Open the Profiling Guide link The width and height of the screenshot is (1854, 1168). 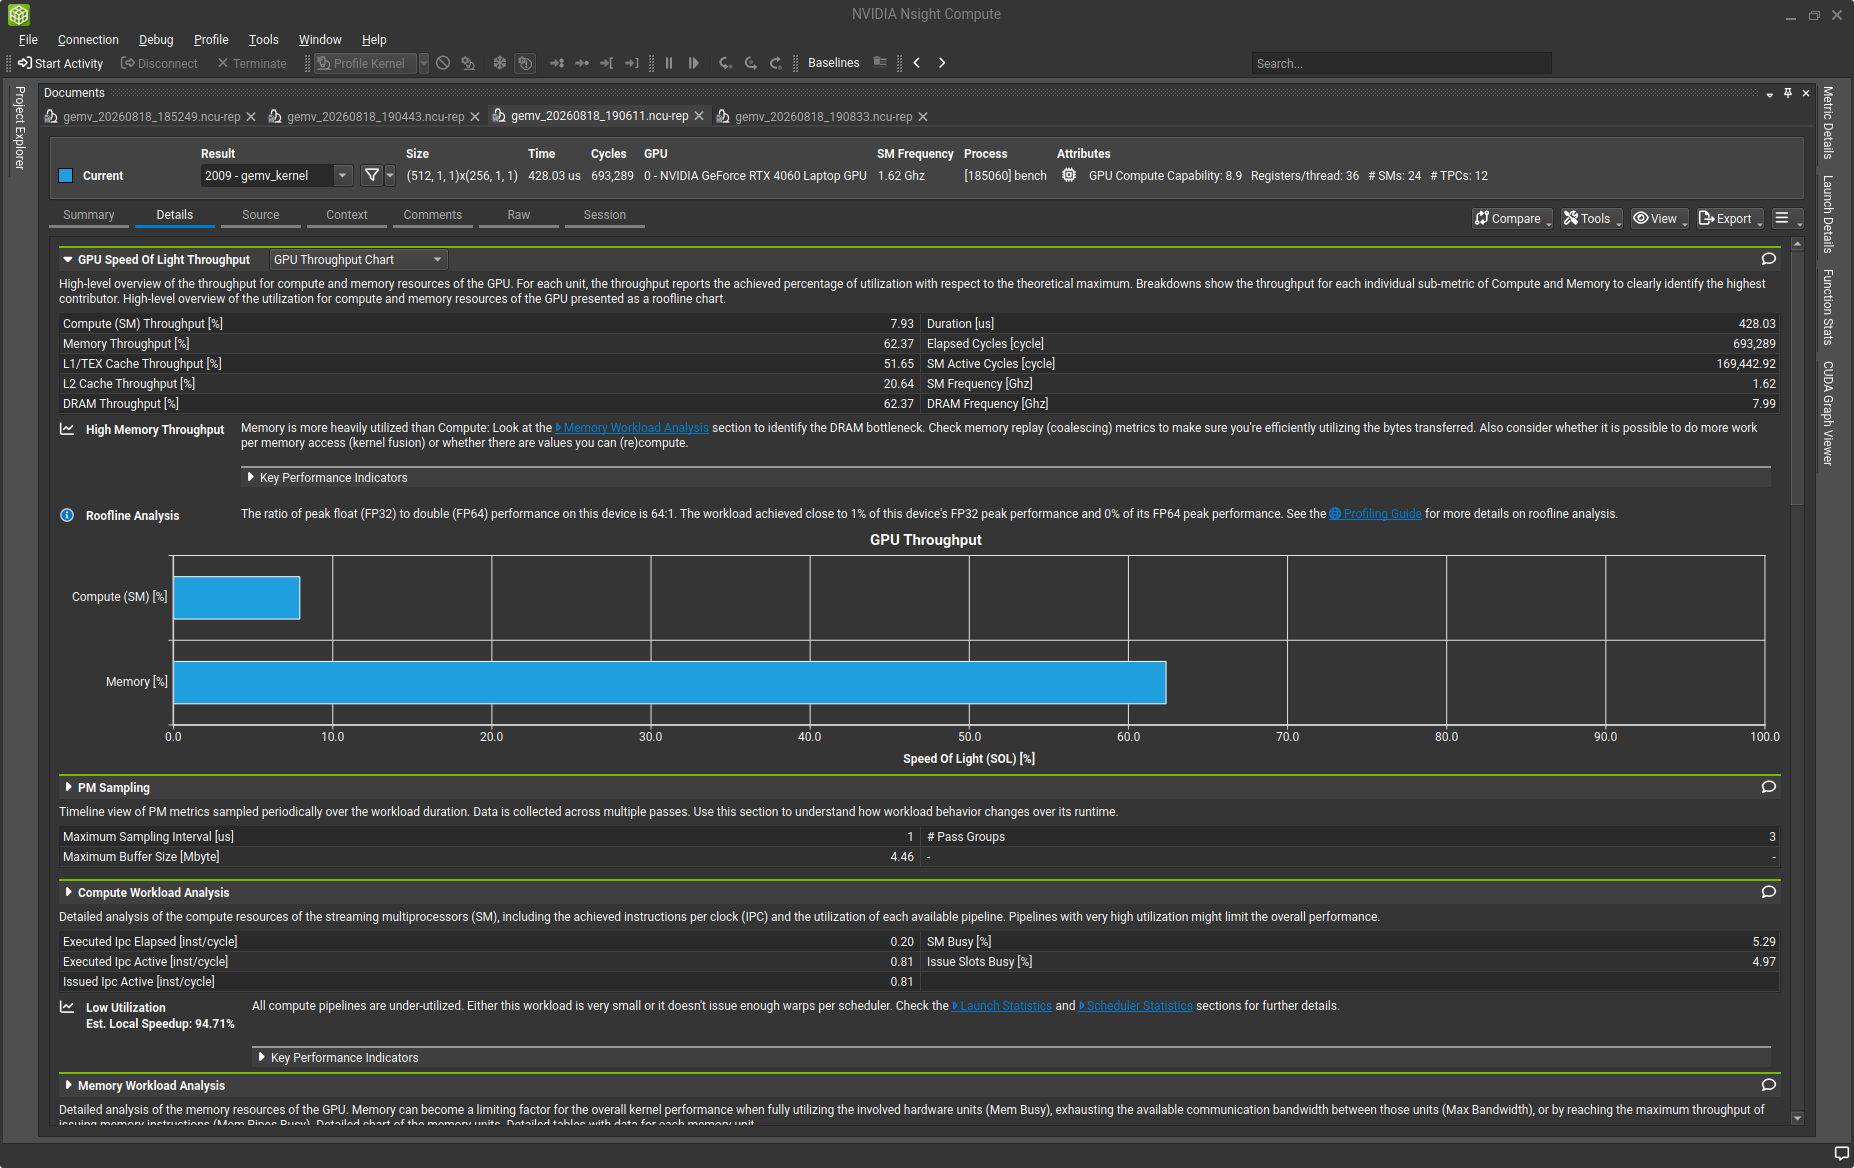1376,514
